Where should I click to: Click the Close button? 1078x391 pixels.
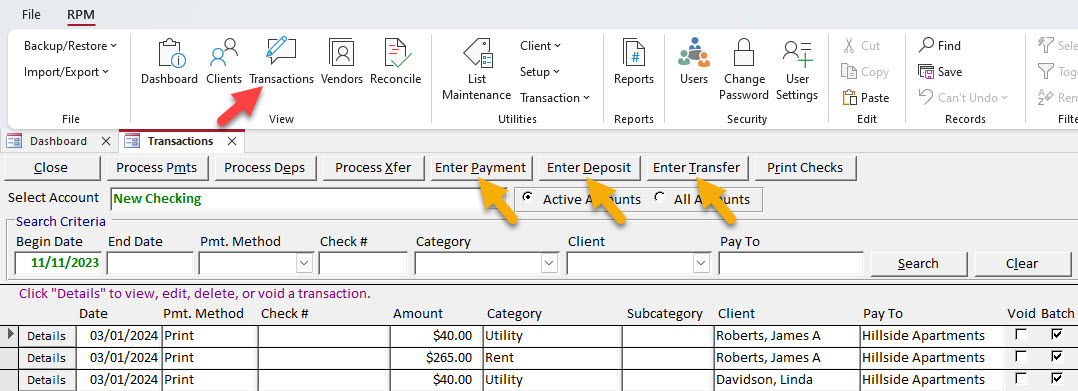pos(51,168)
